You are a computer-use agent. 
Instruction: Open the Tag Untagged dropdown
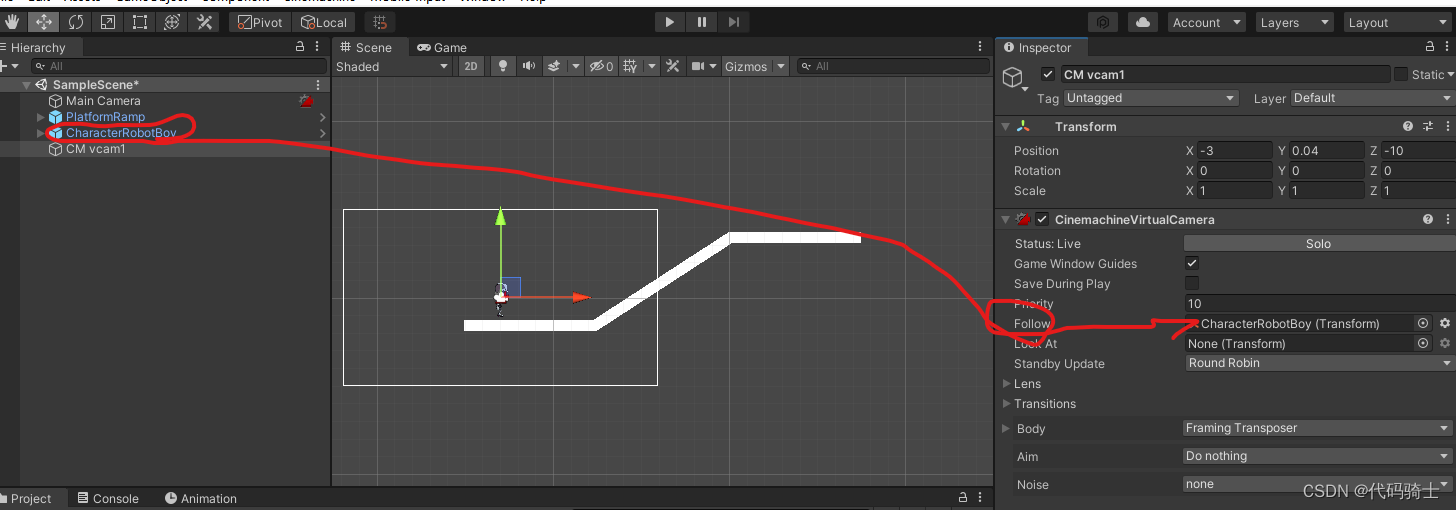point(1152,98)
